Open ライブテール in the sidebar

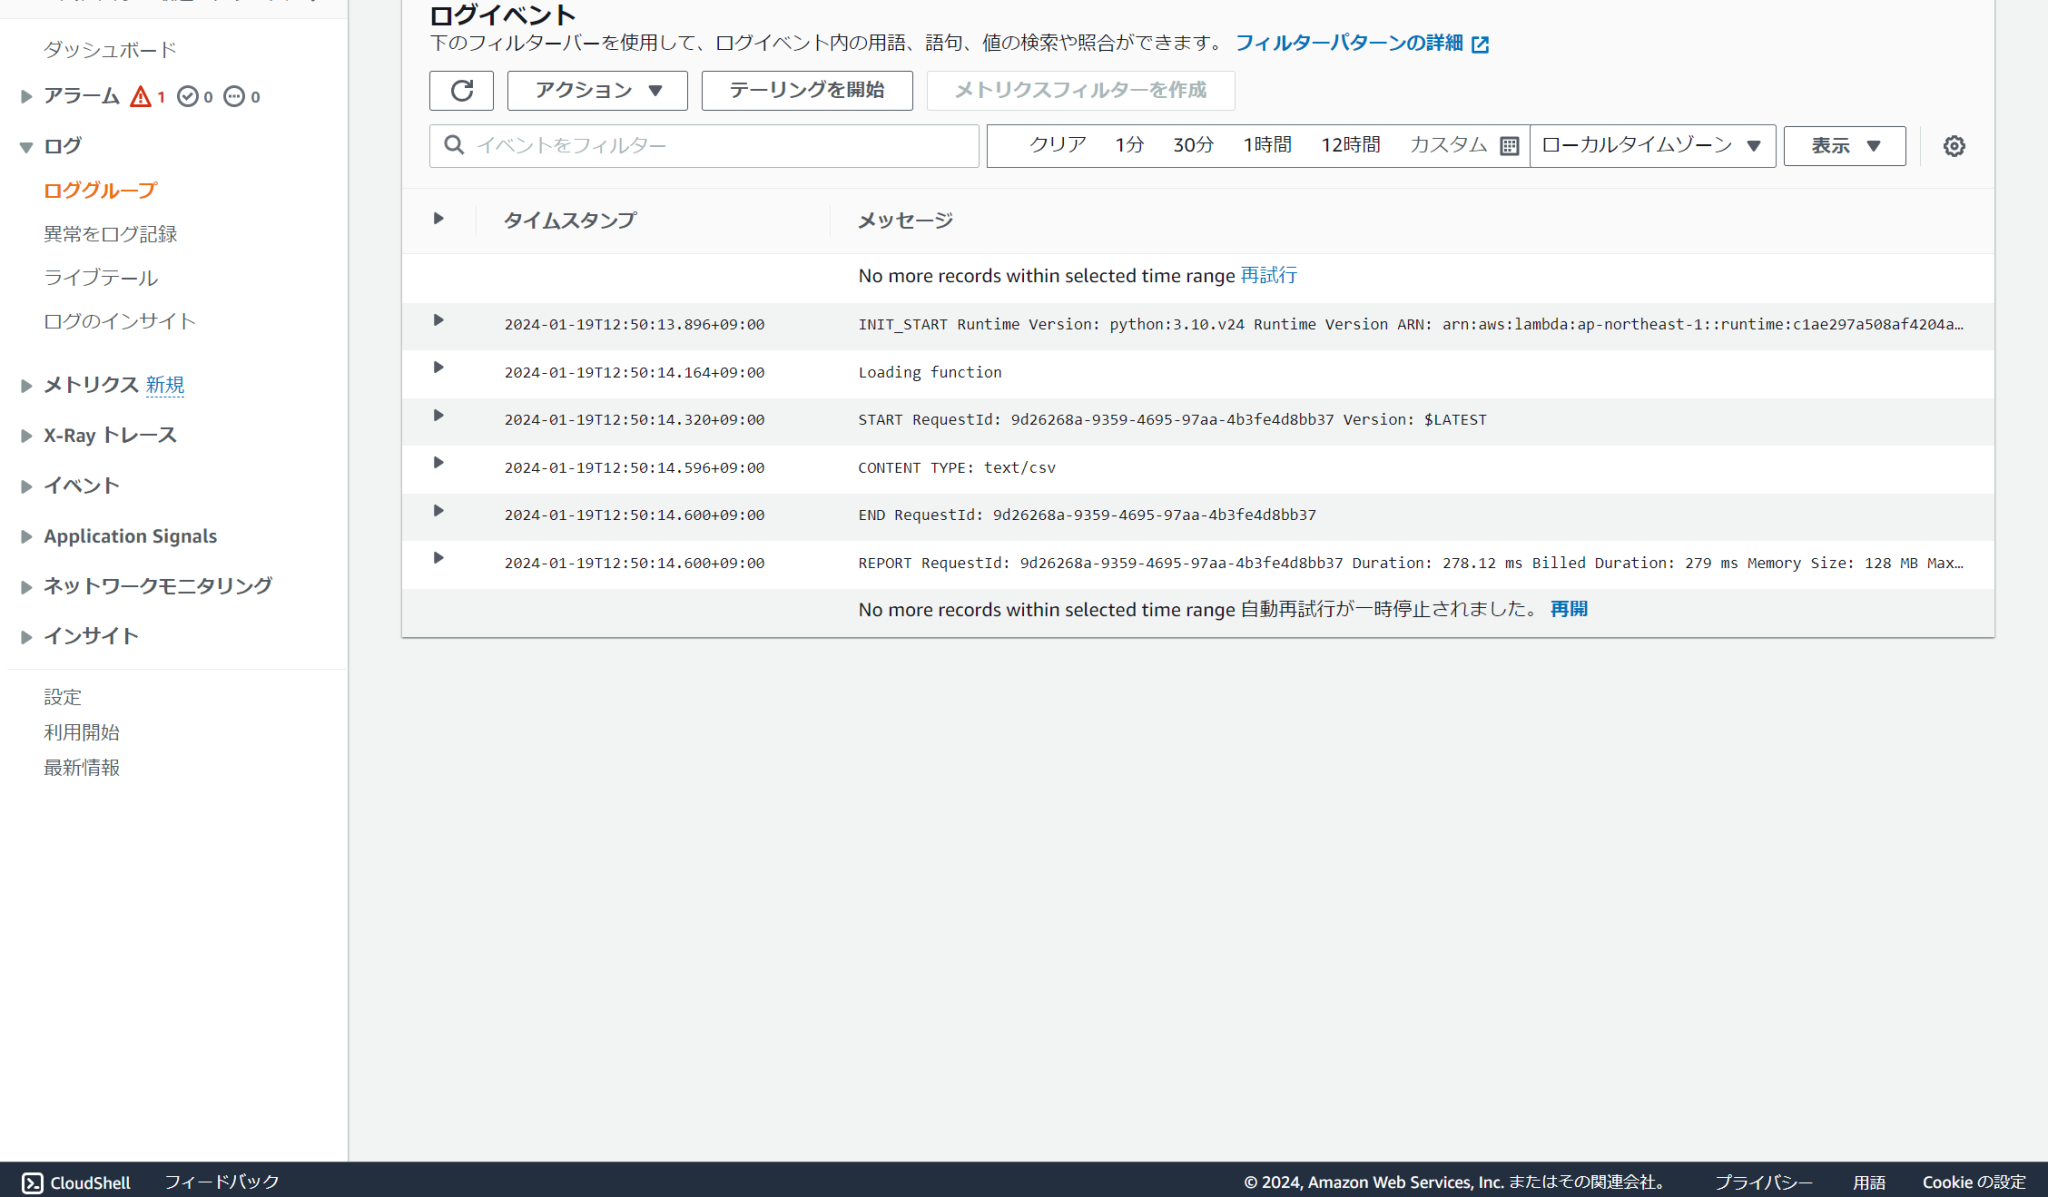[100, 277]
